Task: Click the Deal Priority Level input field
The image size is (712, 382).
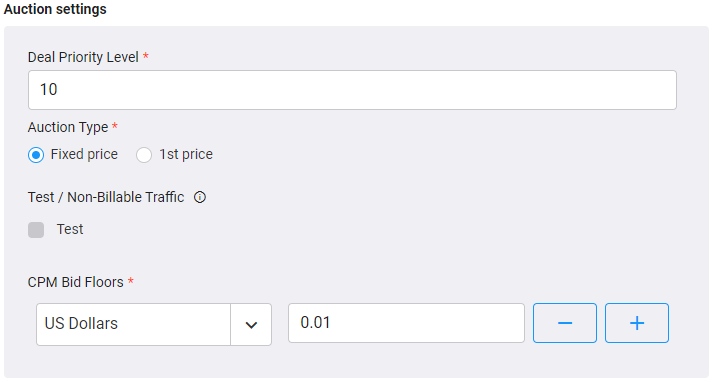Action: [x=352, y=90]
